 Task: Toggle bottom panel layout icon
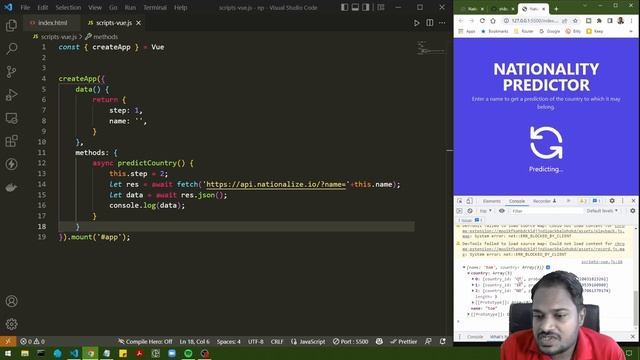[355, 7]
